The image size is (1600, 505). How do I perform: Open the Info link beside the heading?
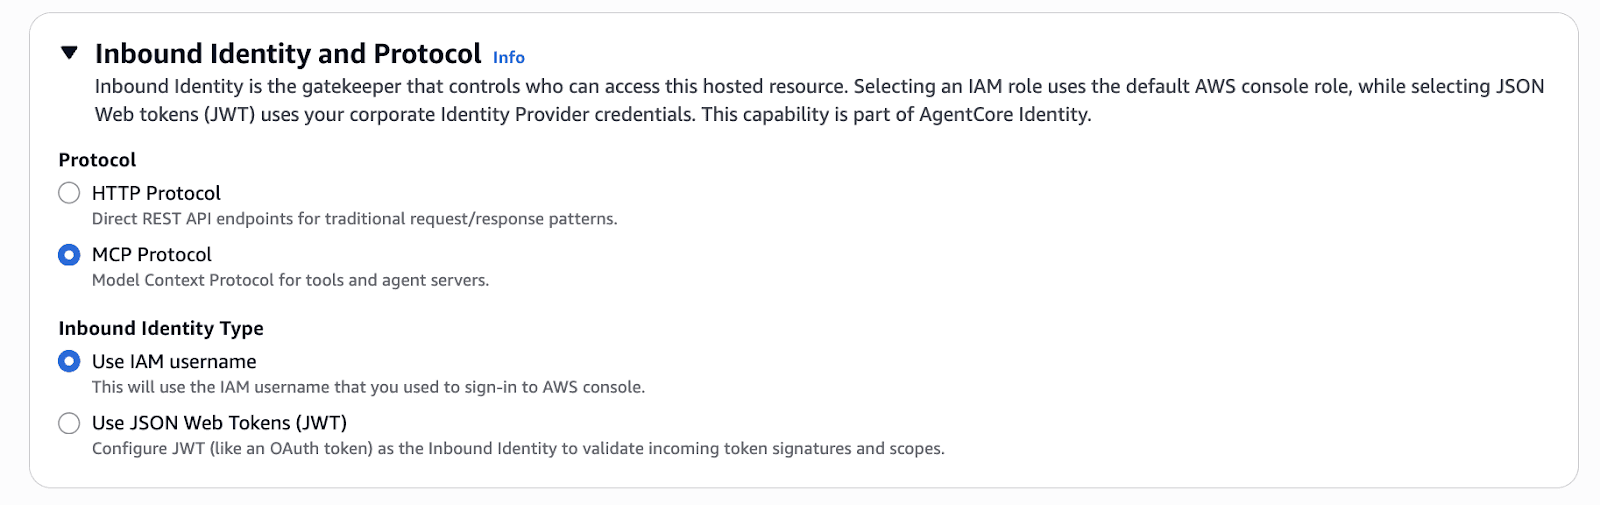pos(508,58)
